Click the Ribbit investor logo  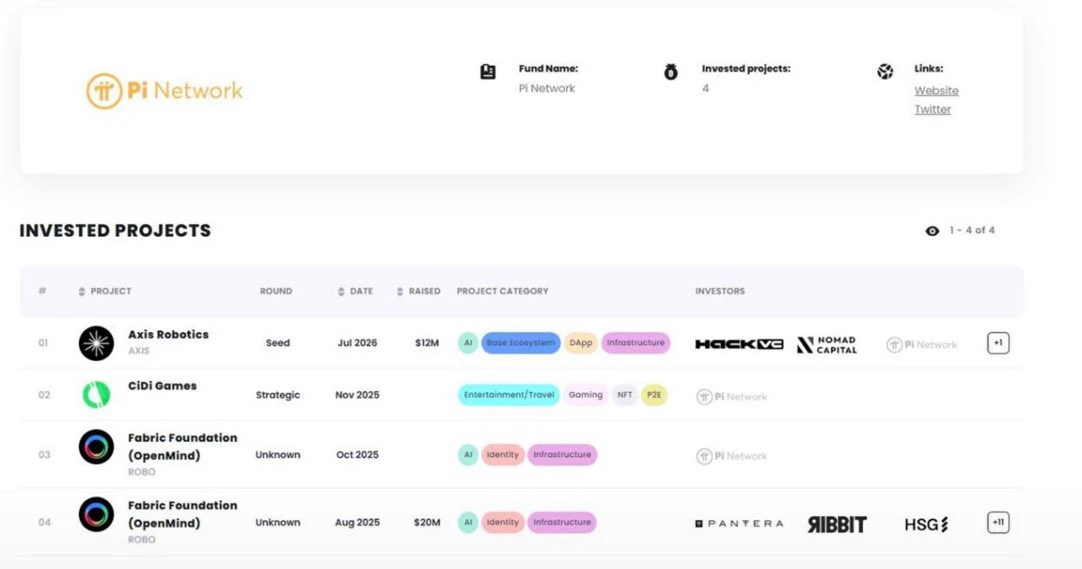click(837, 525)
